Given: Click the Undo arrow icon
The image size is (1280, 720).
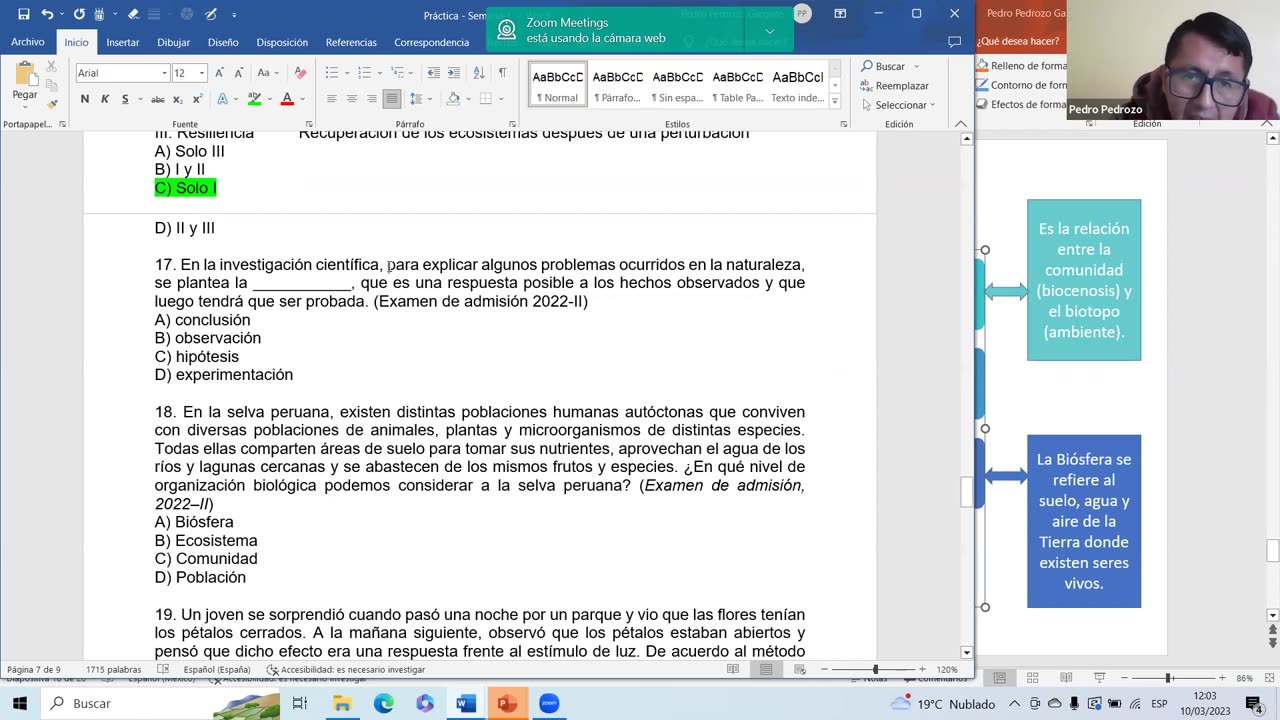Looking at the screenshot, I should (x=47, y=15).
